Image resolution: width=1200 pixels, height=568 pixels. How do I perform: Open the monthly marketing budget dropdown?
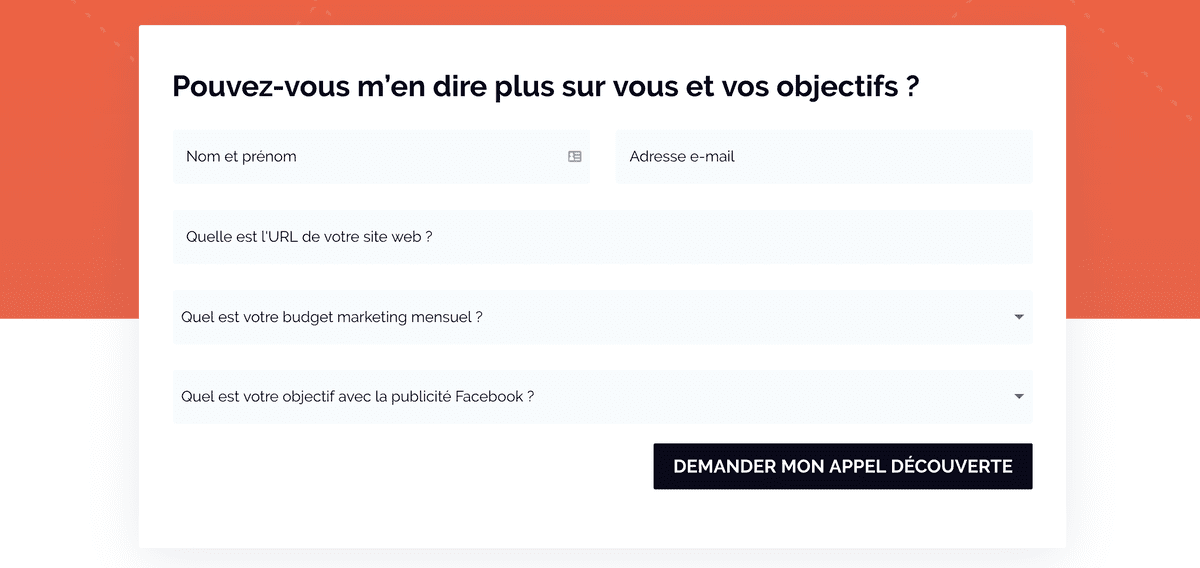click(603, 317)
